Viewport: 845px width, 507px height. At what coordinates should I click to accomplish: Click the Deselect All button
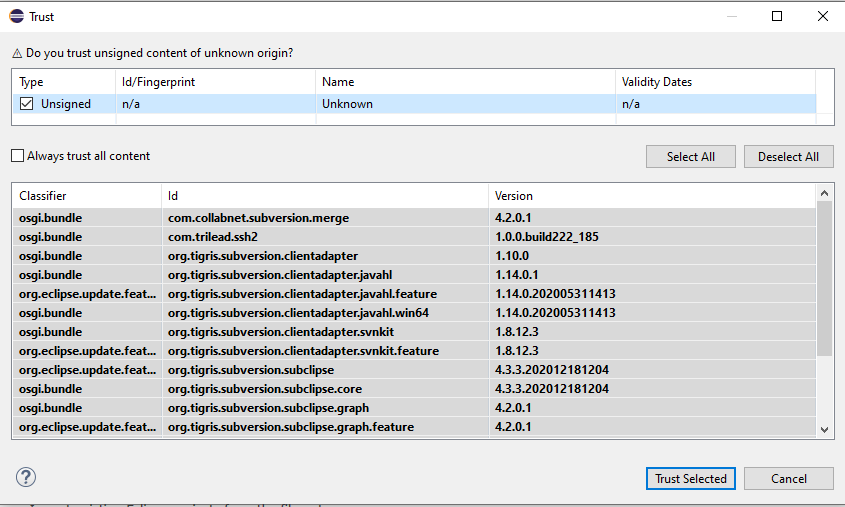788,157
